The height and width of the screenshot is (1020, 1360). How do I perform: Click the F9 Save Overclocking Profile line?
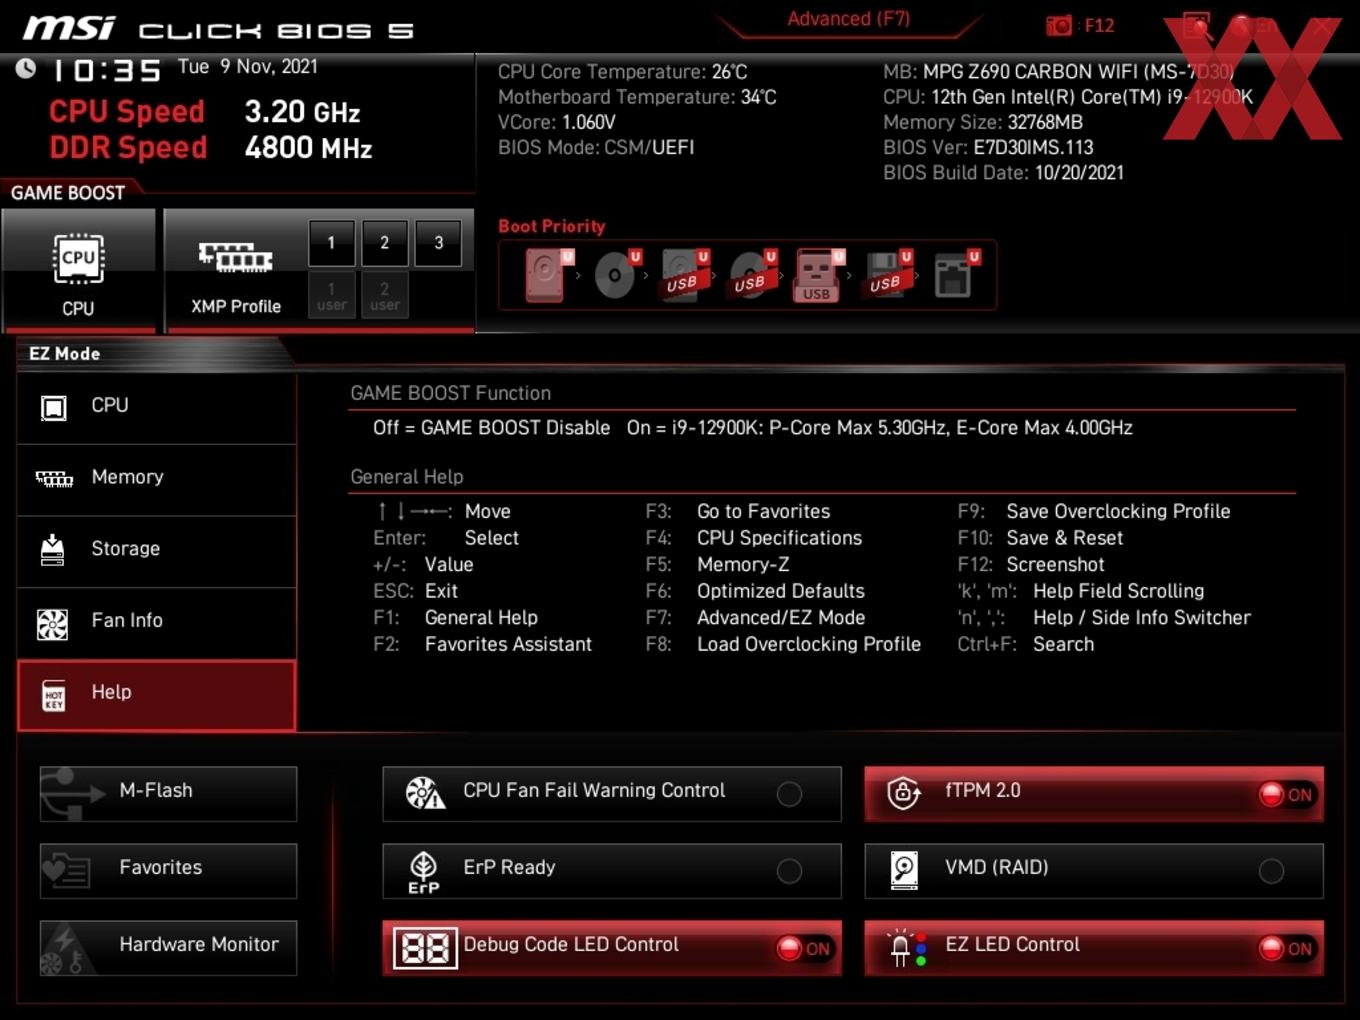click(x=1094, y=511)
